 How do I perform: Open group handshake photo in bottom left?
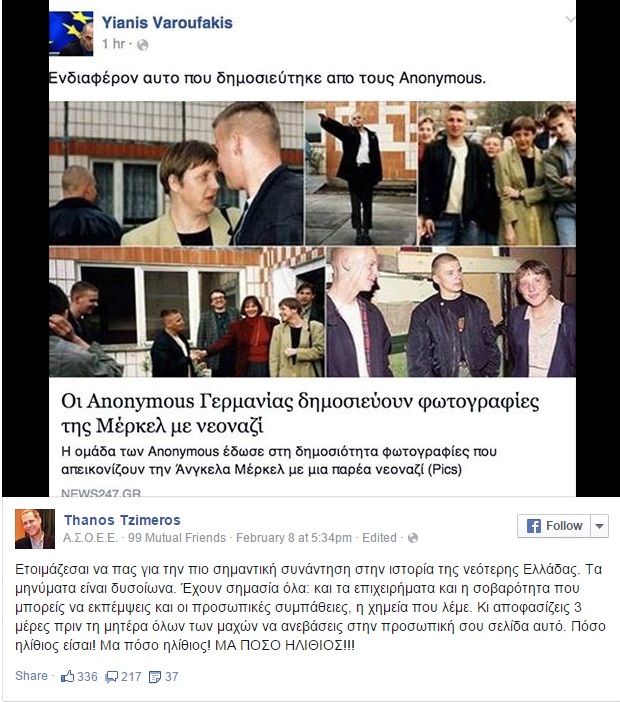(x=187, y=312)
